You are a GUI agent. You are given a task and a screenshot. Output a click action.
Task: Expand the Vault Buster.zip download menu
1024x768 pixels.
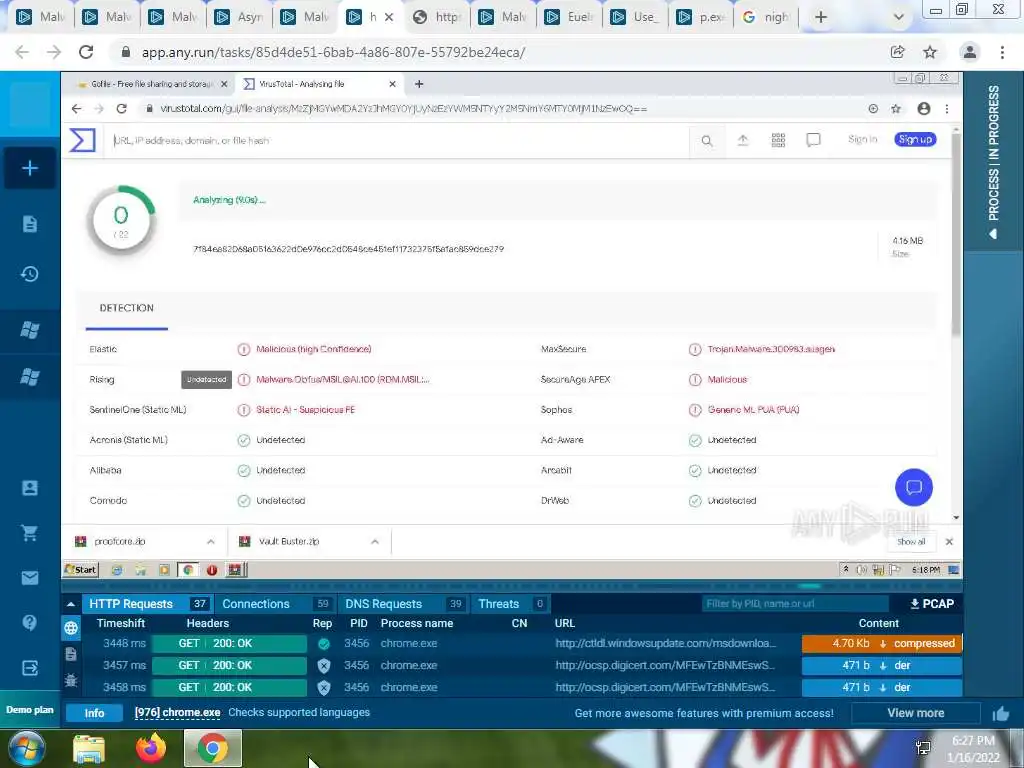375,541
